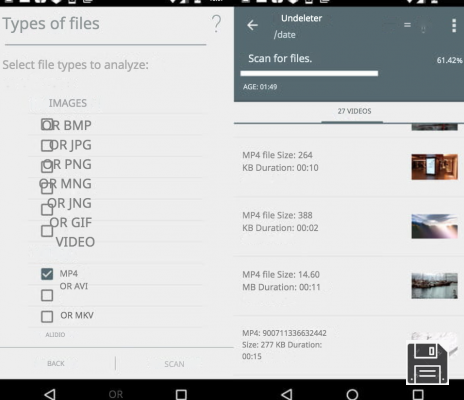
Task: Enable the AVI checkbox
Action: click(x=47, y=295)
